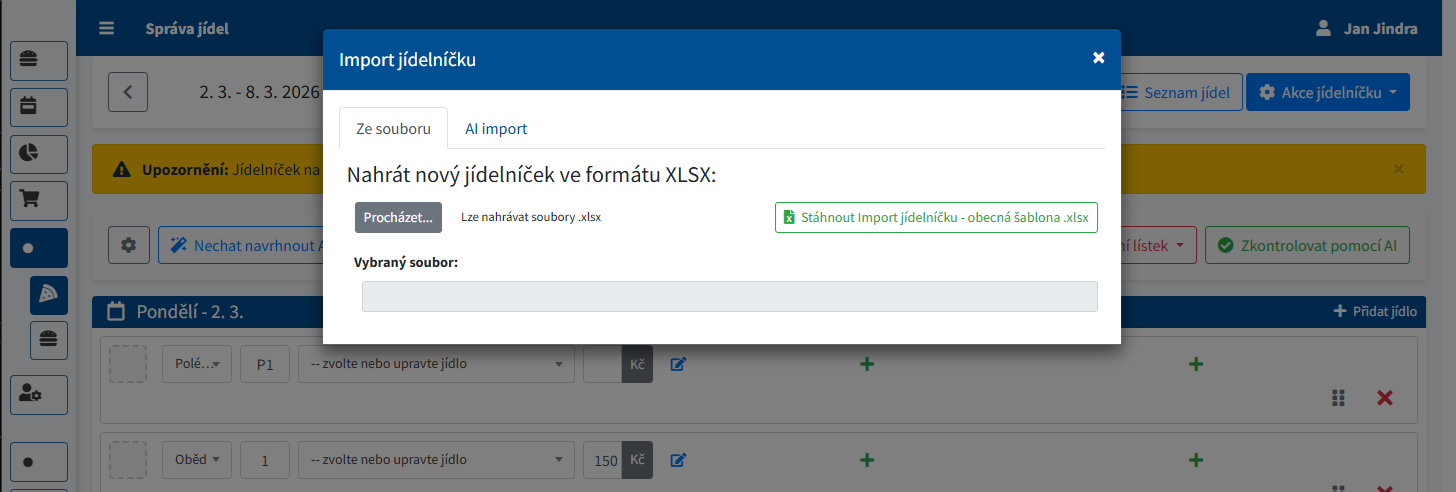Click the edit icon in the P1 row
1456x492 pixels.
(678, 365)
